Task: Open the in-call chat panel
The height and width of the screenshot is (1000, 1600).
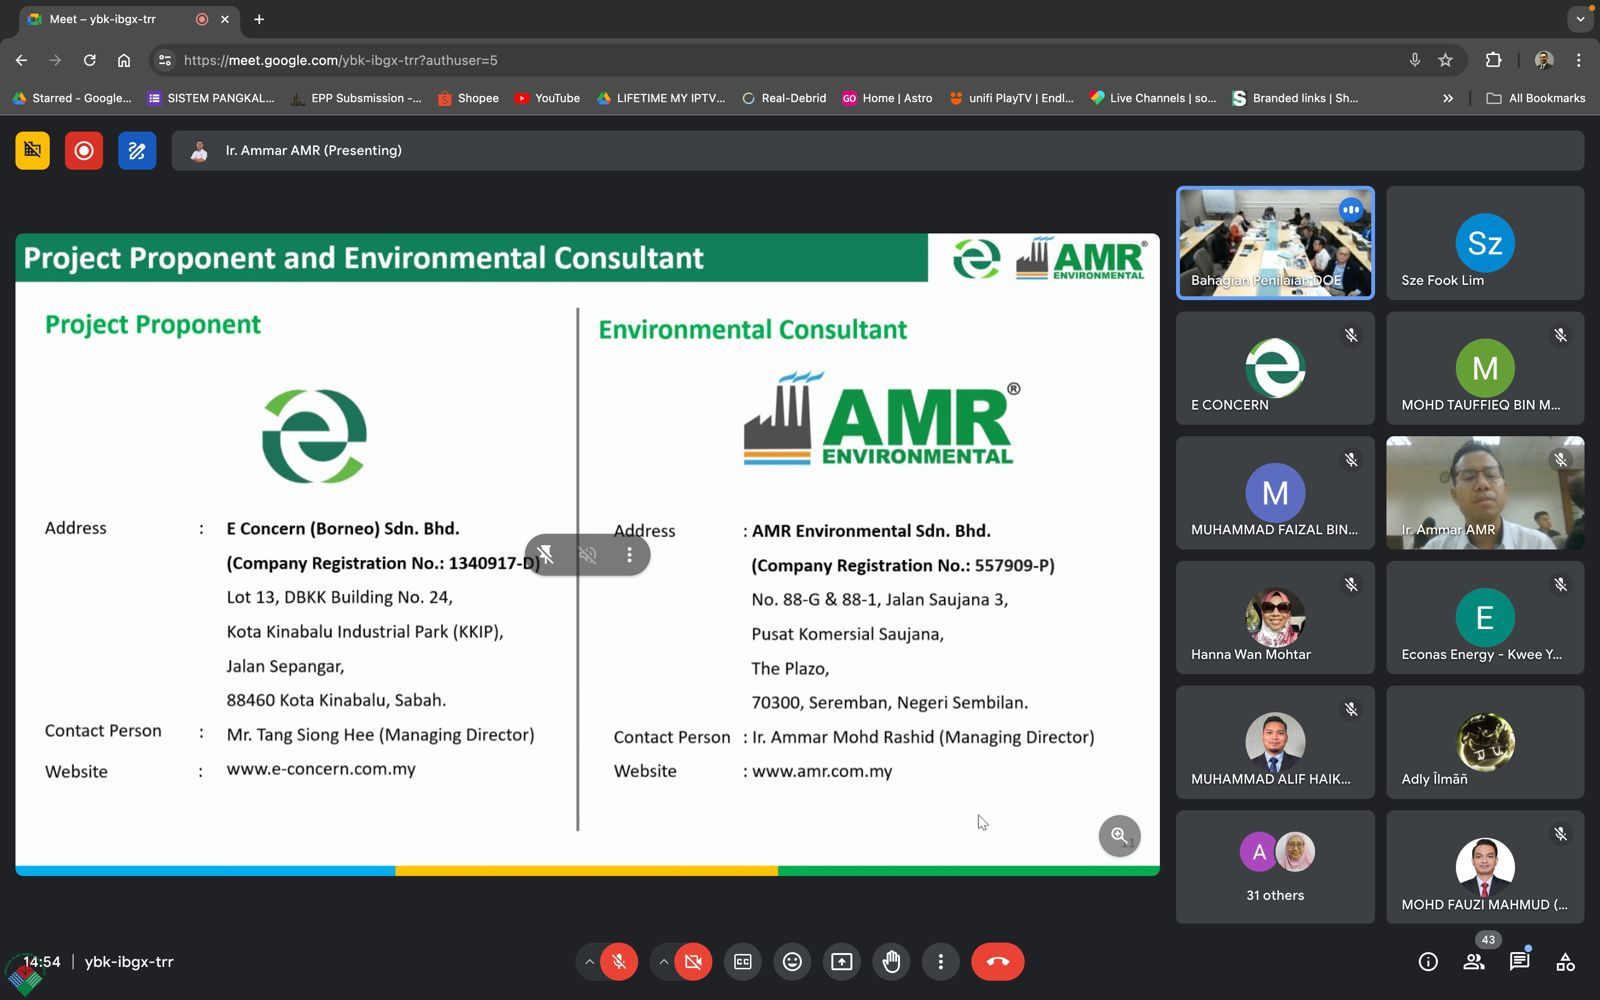Action: pos(1520,962)
